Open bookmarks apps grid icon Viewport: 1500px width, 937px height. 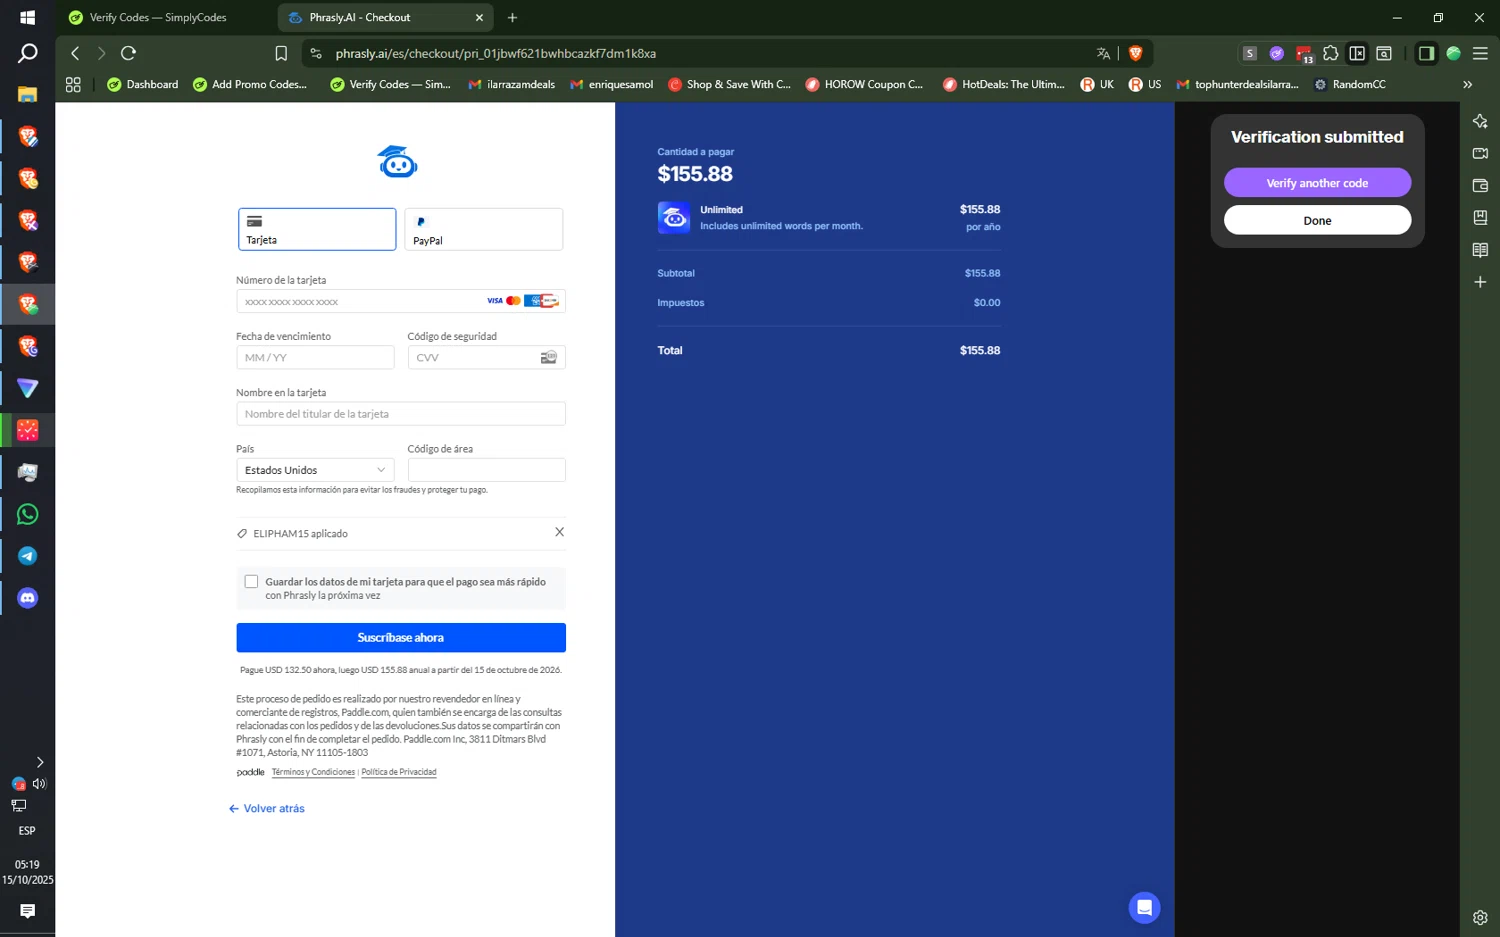73,85
